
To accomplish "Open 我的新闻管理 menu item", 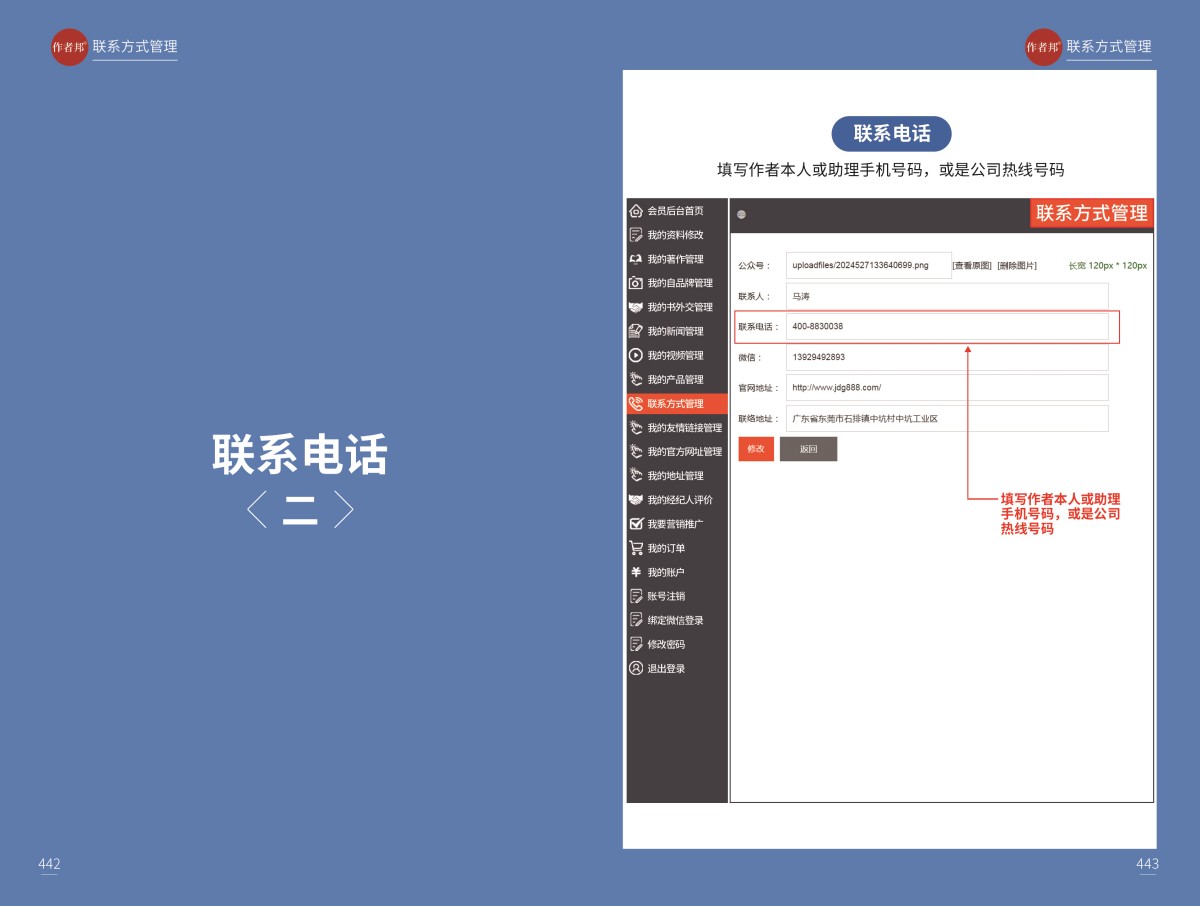I will pos(675,331).
